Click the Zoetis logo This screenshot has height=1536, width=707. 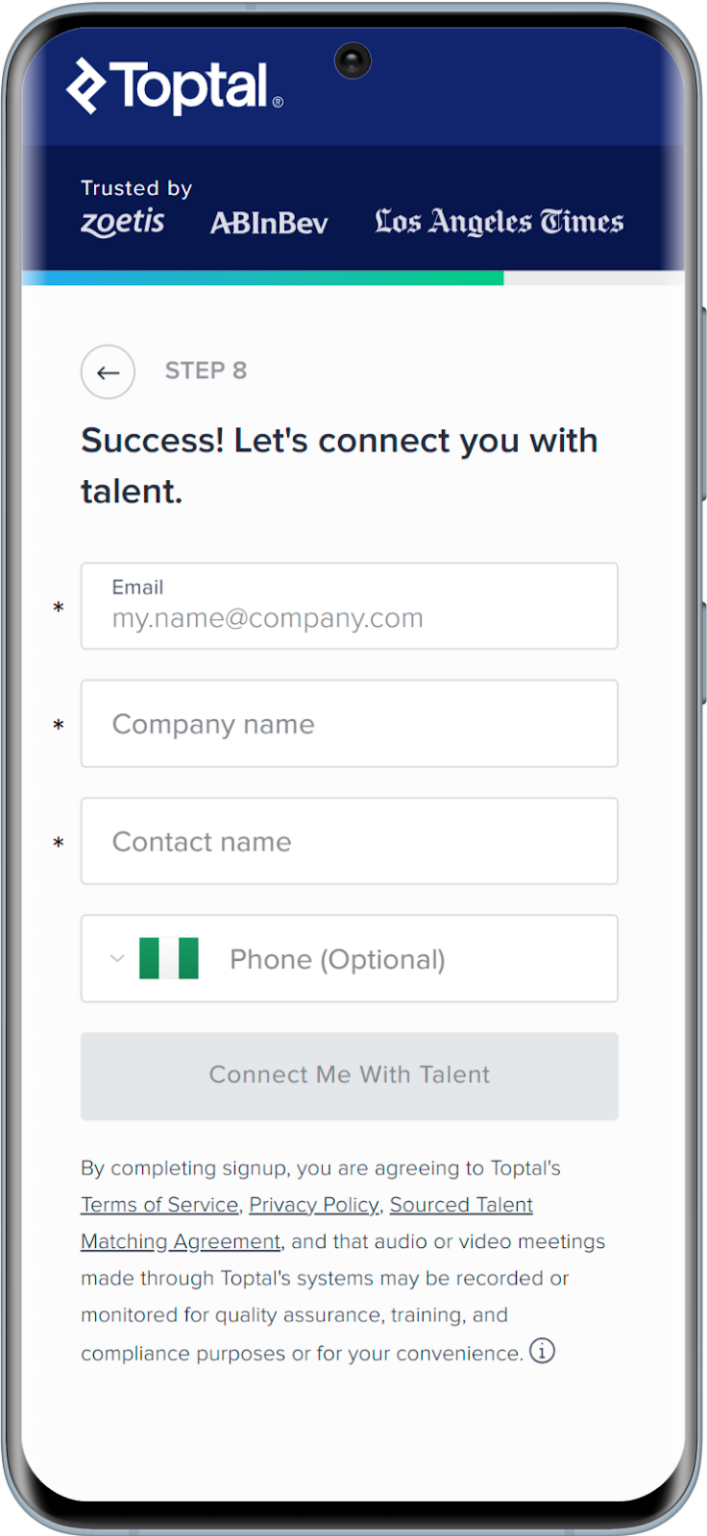click(x=122, y=221)
